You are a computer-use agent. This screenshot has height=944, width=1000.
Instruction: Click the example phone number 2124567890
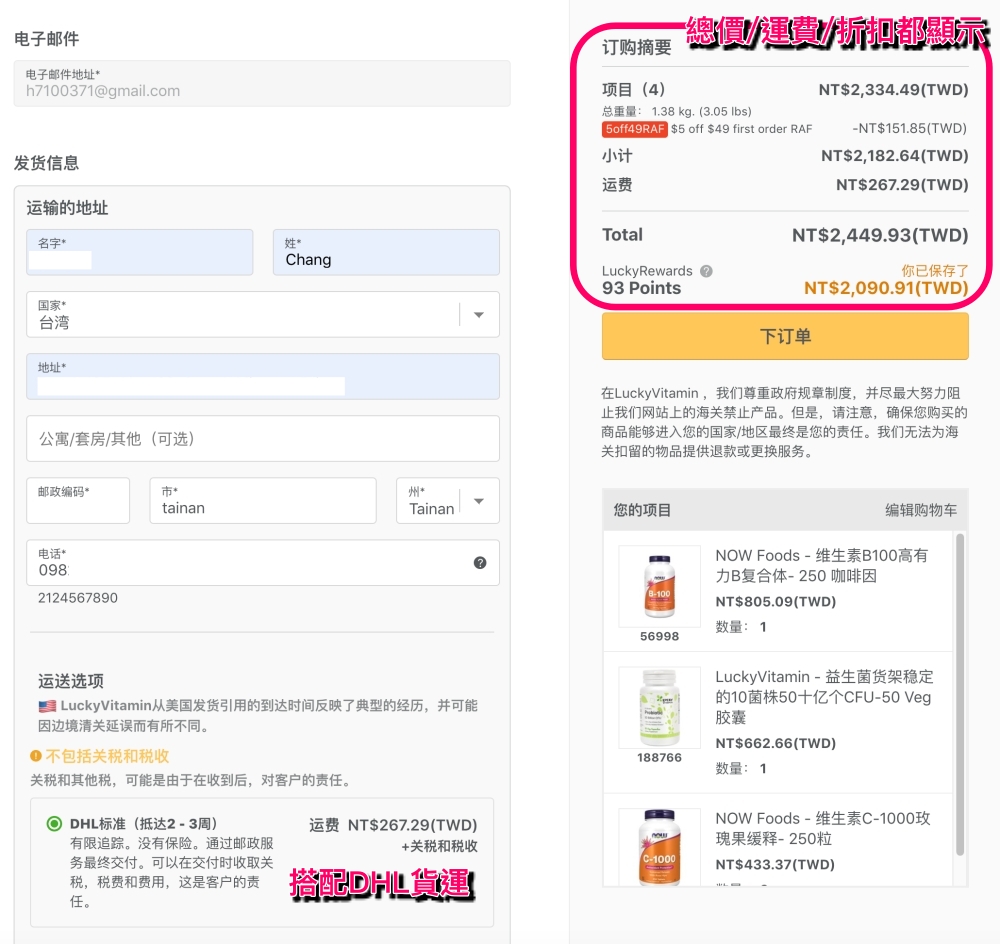(x=78, y=598)
